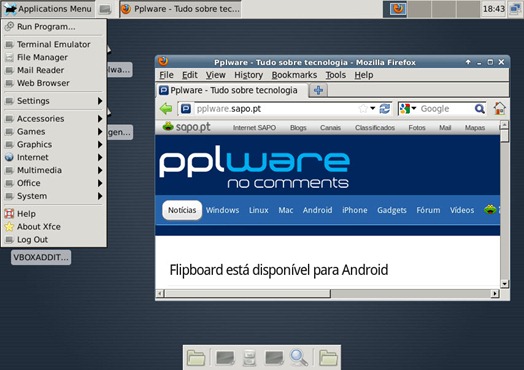Open the Fórum navigation link
This screenshot has width=524, height=370.
point(428,210)
